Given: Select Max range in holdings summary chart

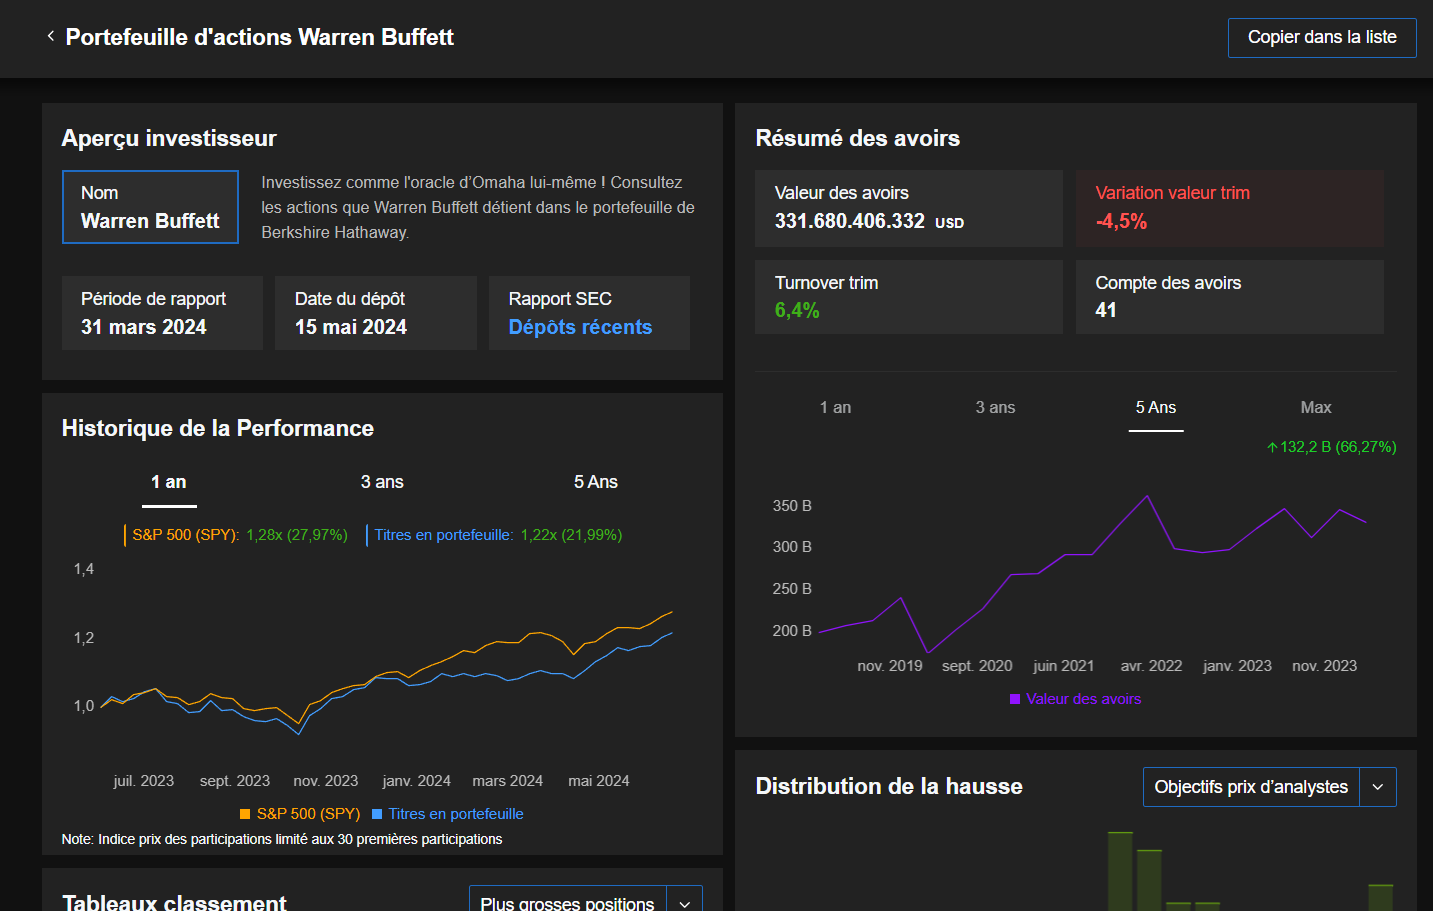Looking at the screenshot, I should [1316, 407].
